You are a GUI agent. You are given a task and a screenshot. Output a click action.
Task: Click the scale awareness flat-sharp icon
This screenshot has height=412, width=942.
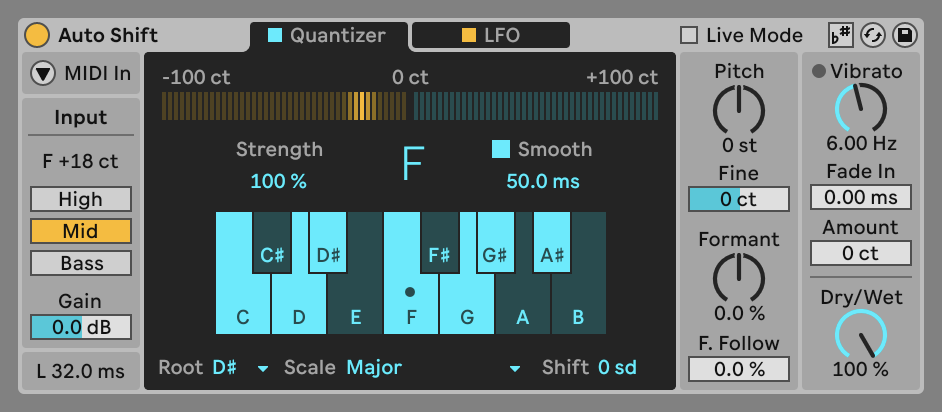coord(841,35)
